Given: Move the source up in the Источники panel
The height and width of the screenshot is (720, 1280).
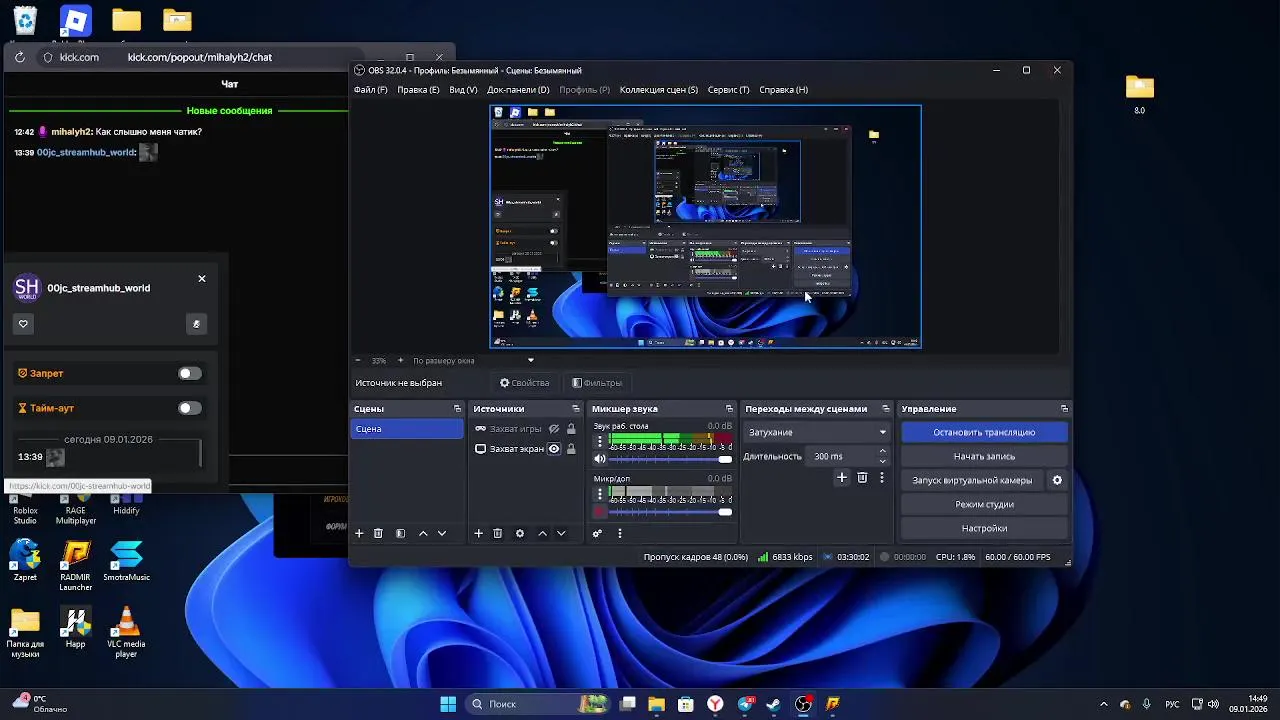Looking at the screenshot, I should click(542, 534).
